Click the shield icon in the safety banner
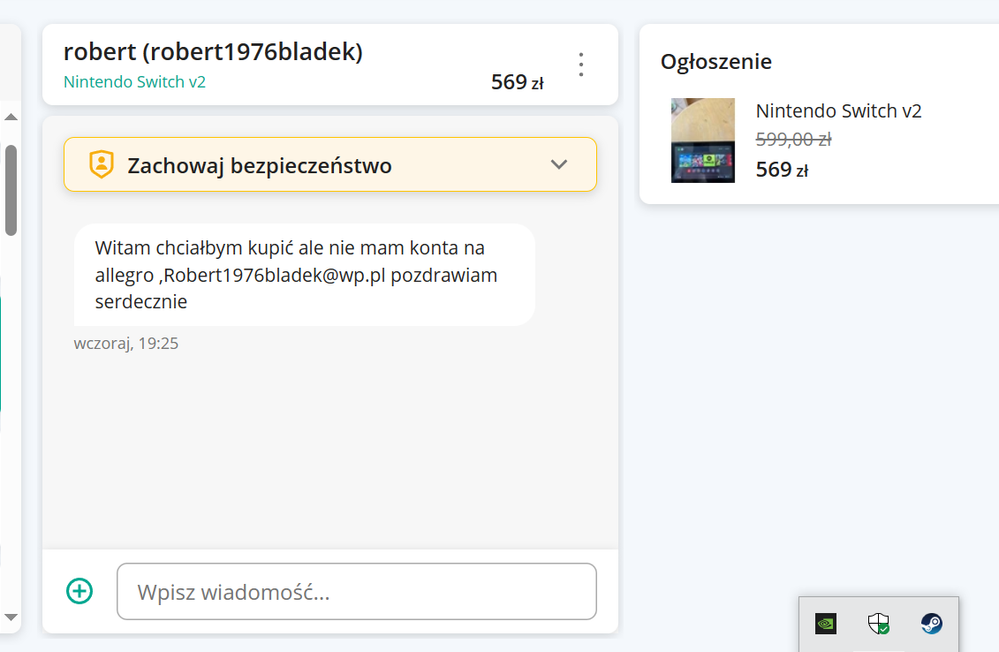The height and width of the screenshot is (652, 999). 101,164
